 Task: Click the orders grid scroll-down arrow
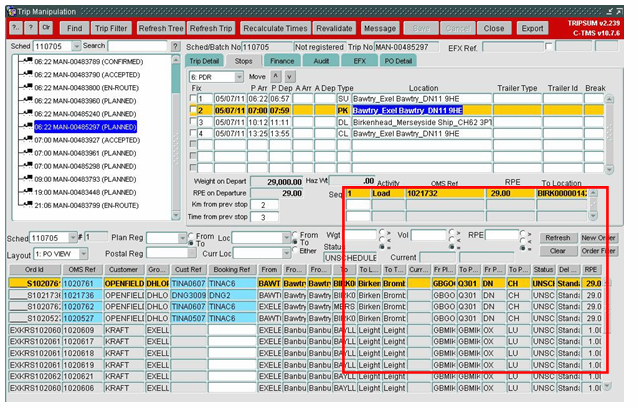607,385
